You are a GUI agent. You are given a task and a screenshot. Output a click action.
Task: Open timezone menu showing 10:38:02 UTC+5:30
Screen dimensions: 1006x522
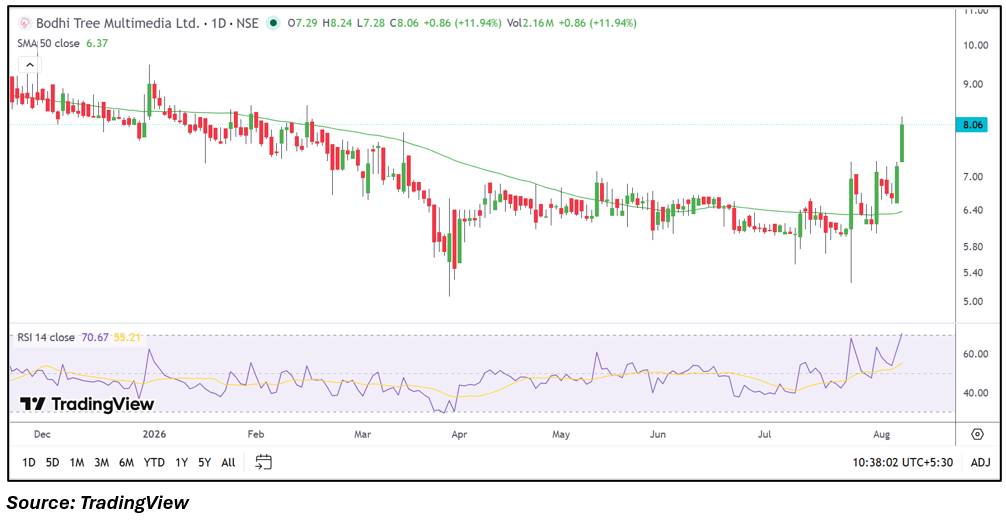tap(903, 462)
